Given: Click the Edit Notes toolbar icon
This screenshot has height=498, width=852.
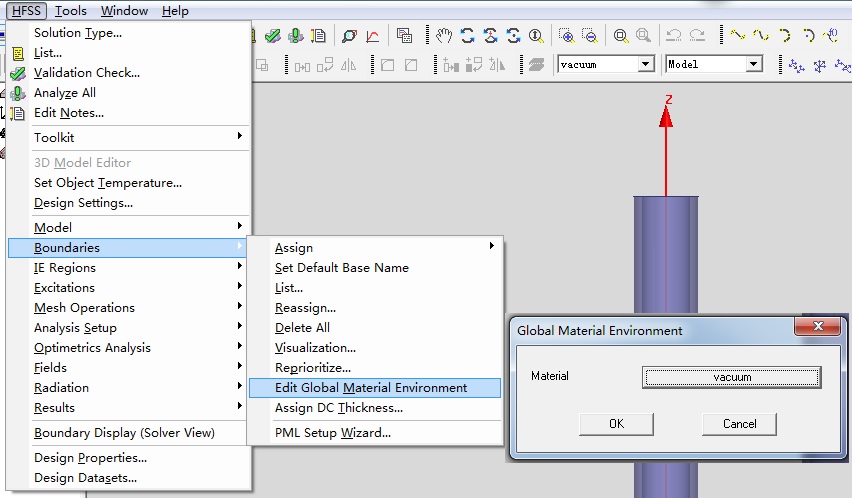Looking at the screenshot, I should point(318,36).
